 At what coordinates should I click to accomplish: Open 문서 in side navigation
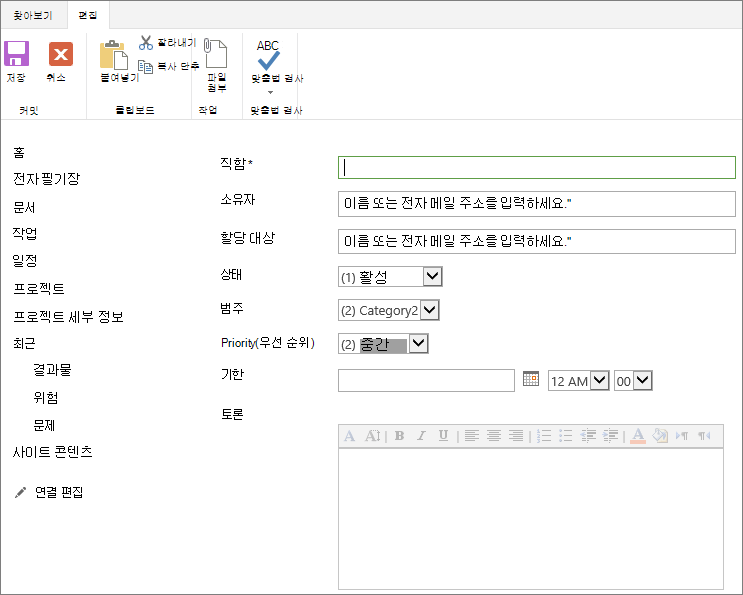24,207
